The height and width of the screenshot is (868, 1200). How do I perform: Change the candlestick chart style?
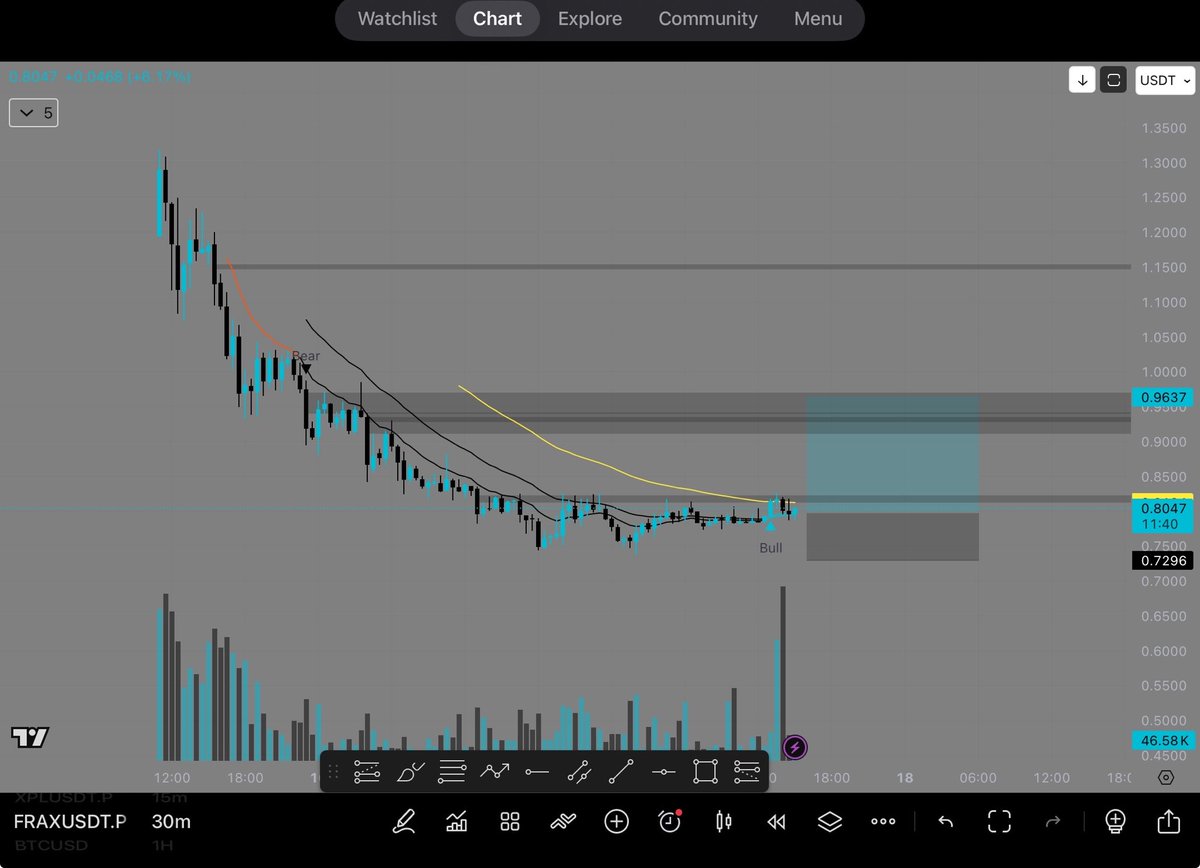(723, 822)
